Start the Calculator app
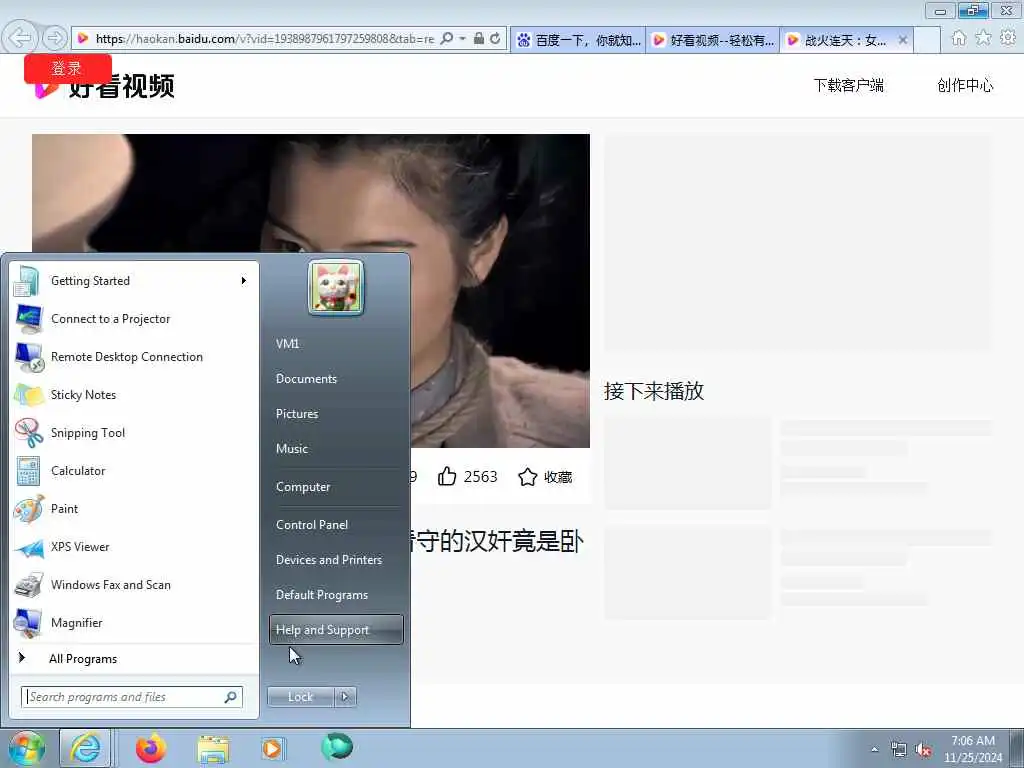The height and width of the screenshot is (768, 1024). tap(134, 471)
